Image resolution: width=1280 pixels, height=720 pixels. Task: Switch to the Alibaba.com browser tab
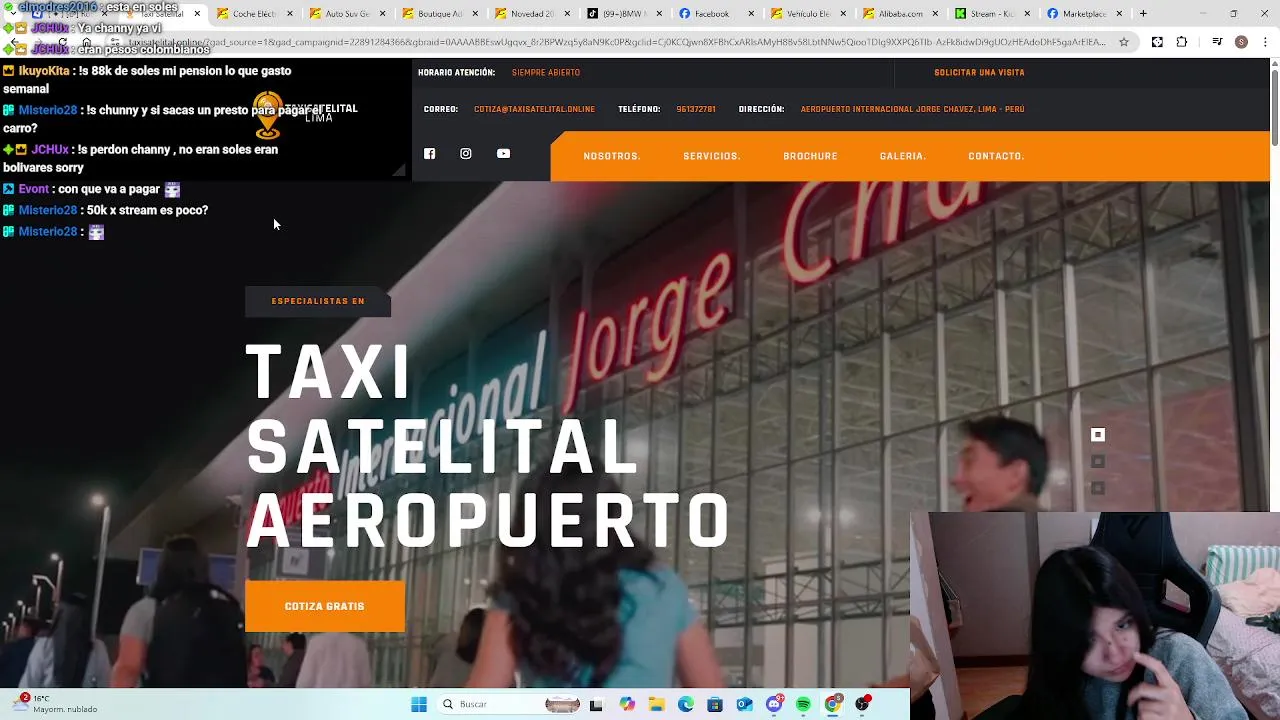click(898, 14)
